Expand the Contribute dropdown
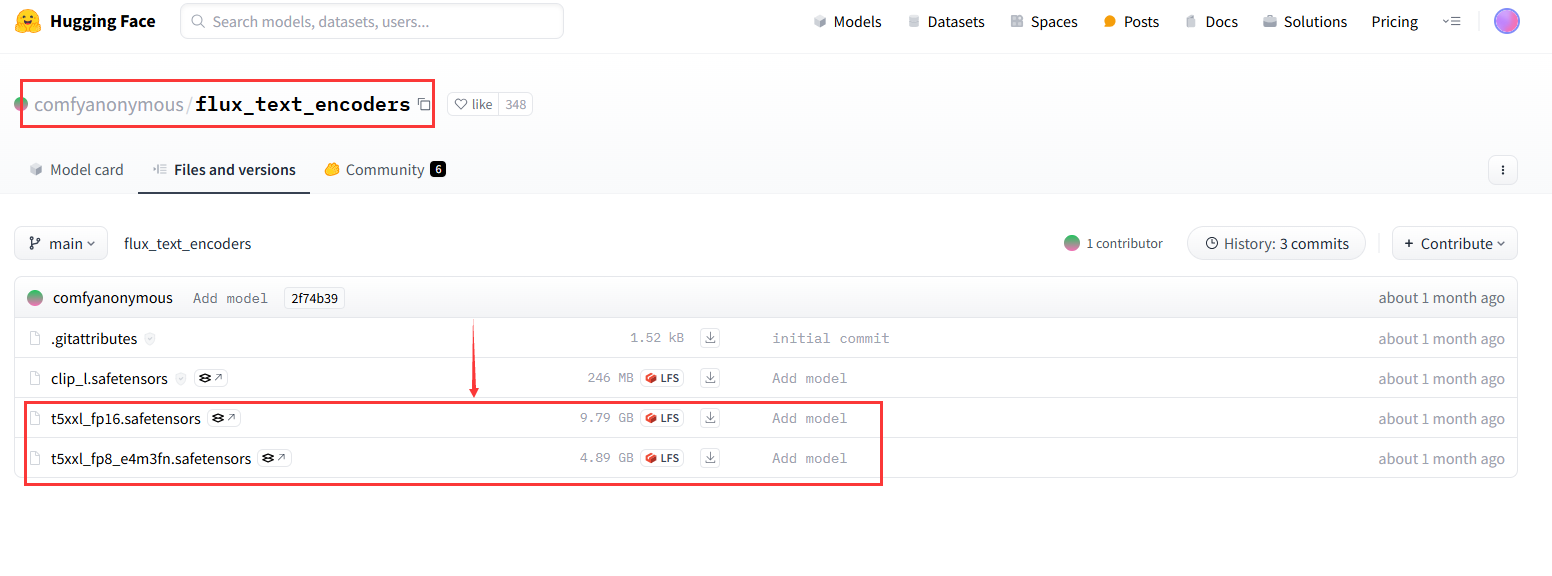 pos(1455,243)
